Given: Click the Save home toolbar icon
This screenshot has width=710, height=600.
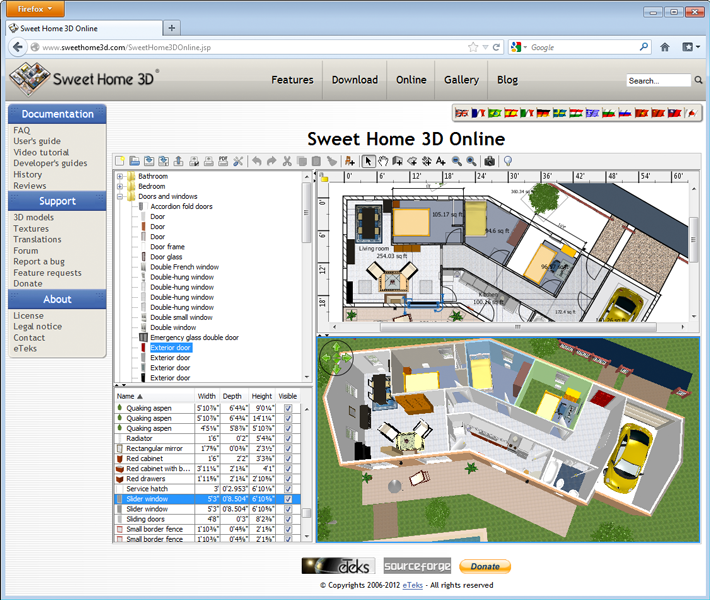Looking at the screenshot, I should tap(149, 161).
